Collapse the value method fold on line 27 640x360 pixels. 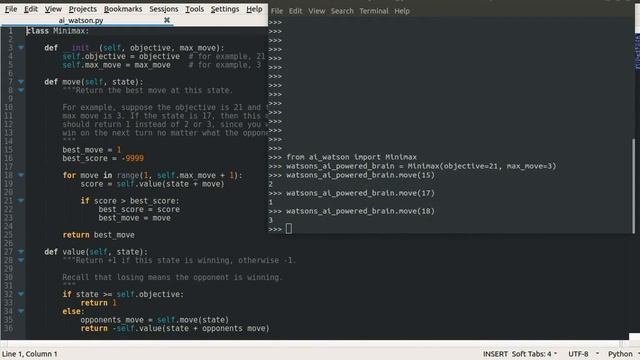(21, 252)
